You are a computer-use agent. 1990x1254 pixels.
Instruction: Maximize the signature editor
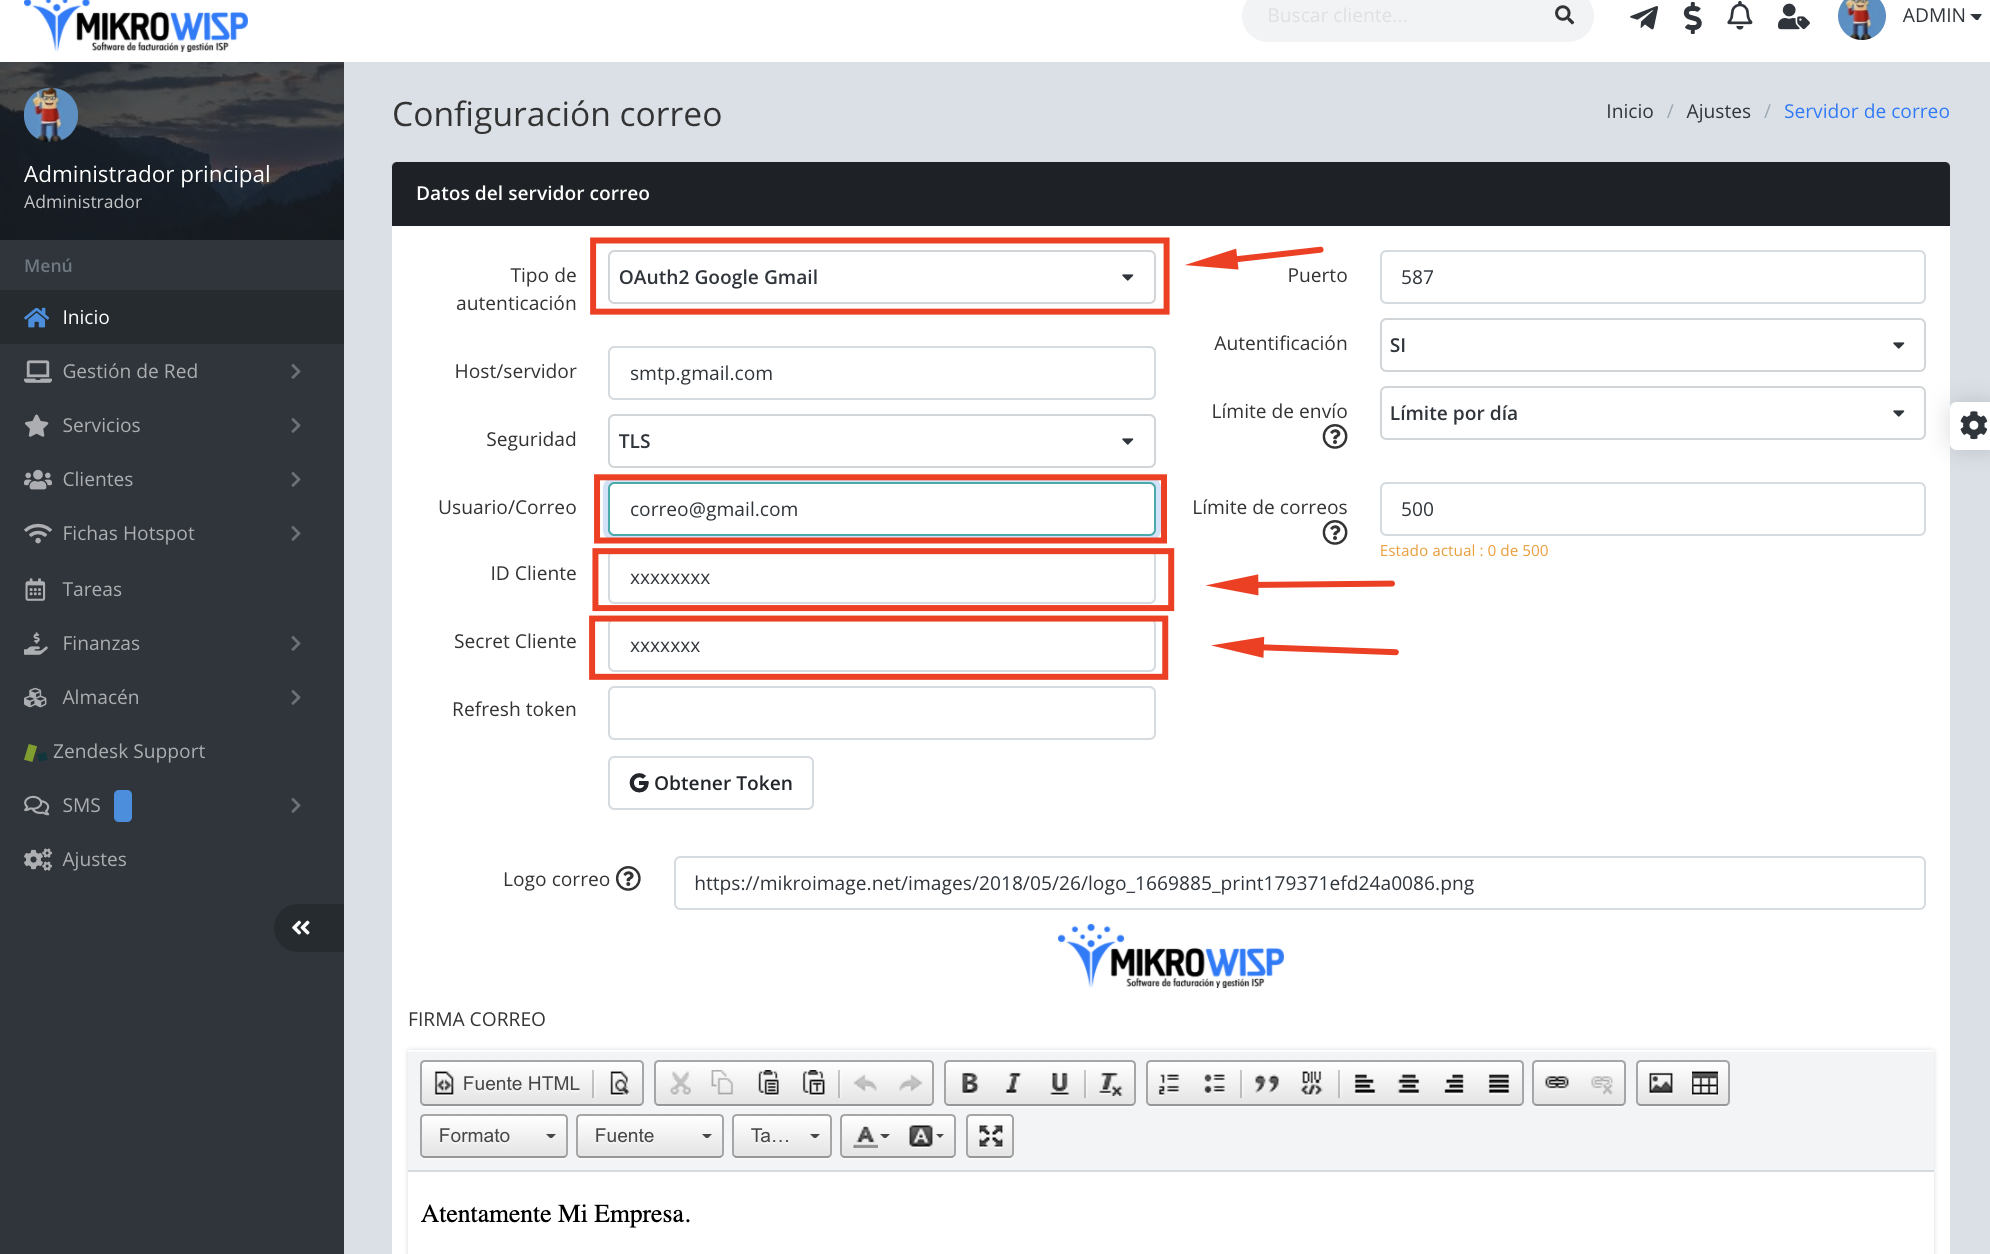pos(990,1135)
